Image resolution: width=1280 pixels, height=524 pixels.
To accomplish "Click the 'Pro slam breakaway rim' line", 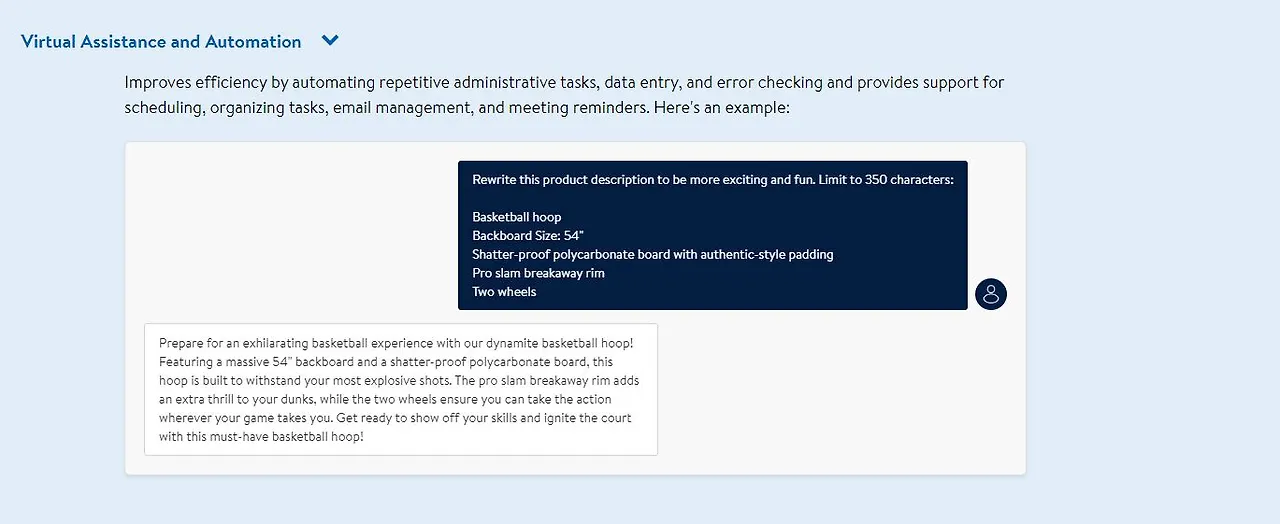I will click(539, 273).
